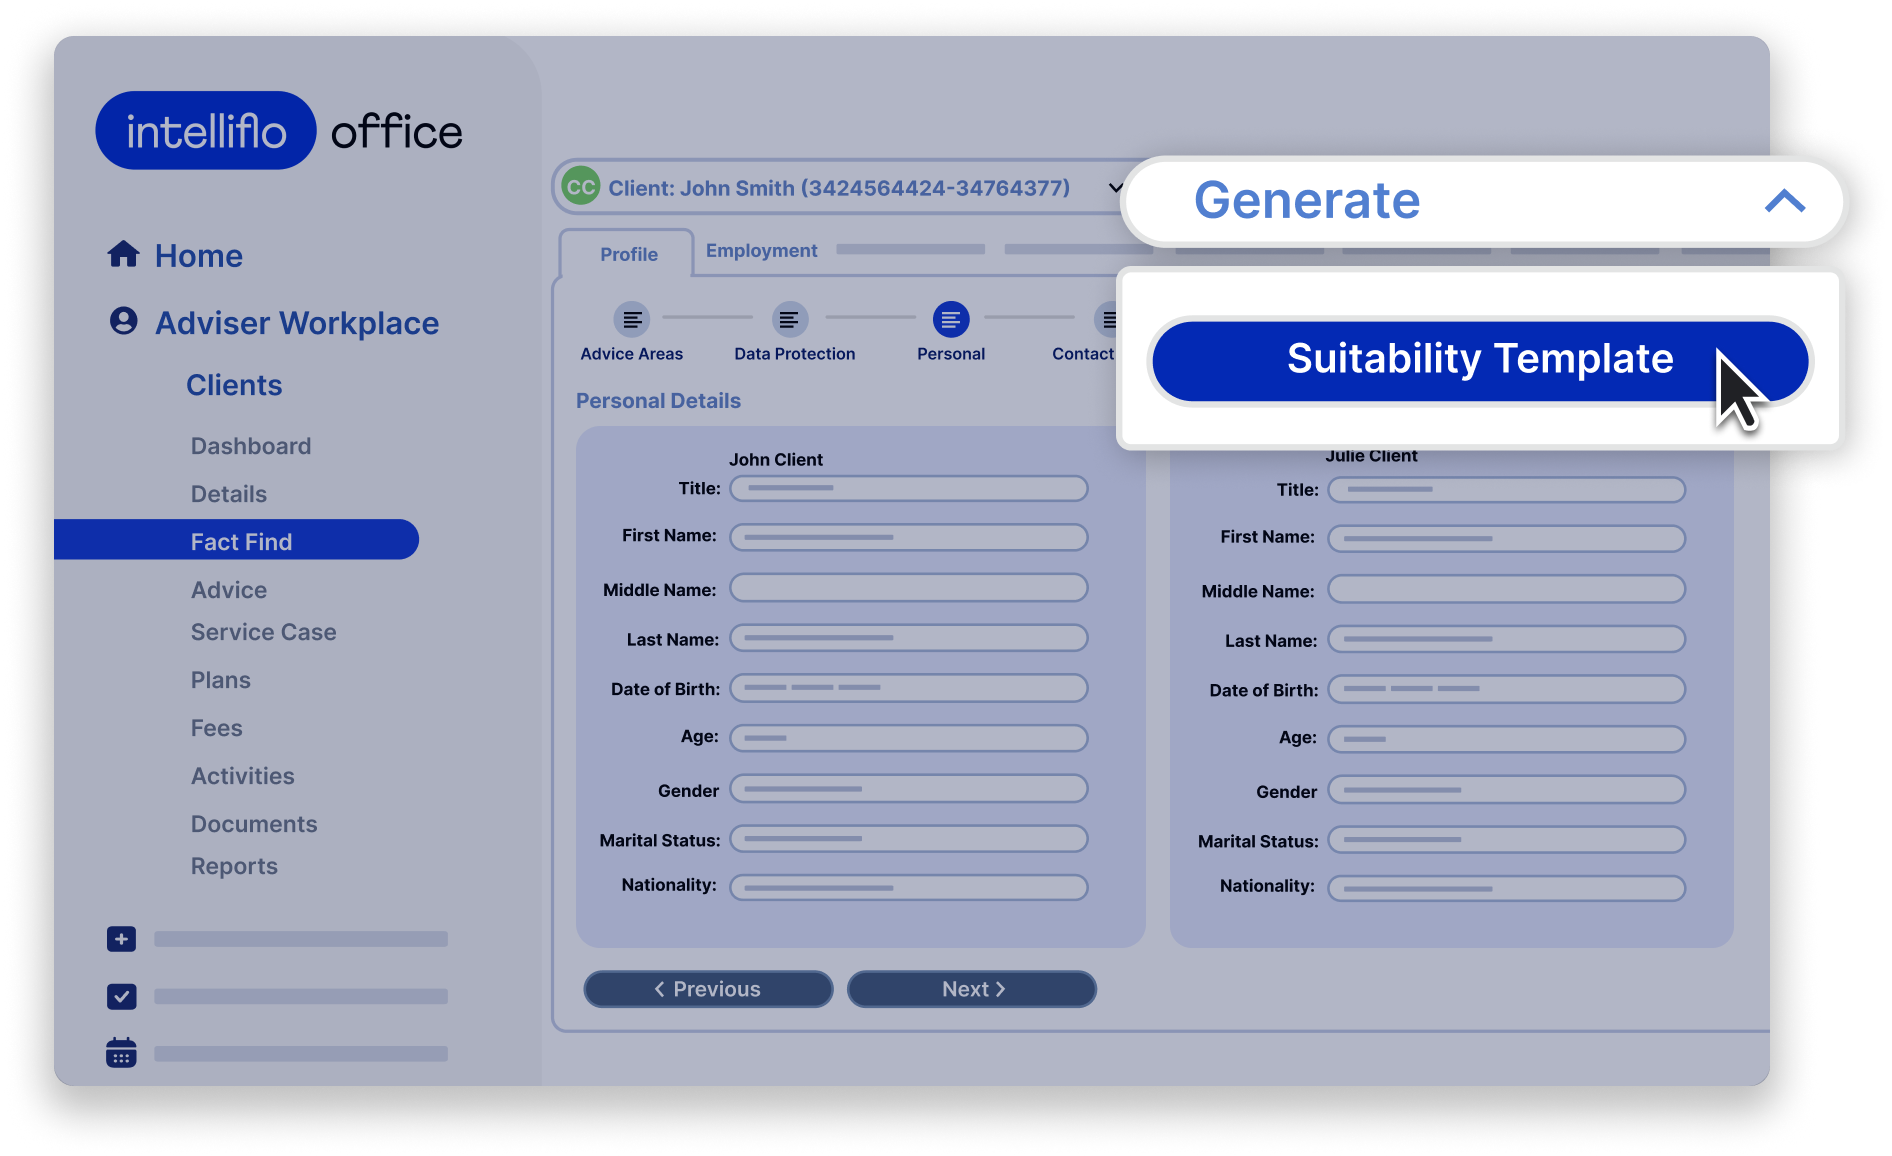Click the Home house icon
Screen dimensions: 1892x1156
pyautogui.click(x=123, y=254)
